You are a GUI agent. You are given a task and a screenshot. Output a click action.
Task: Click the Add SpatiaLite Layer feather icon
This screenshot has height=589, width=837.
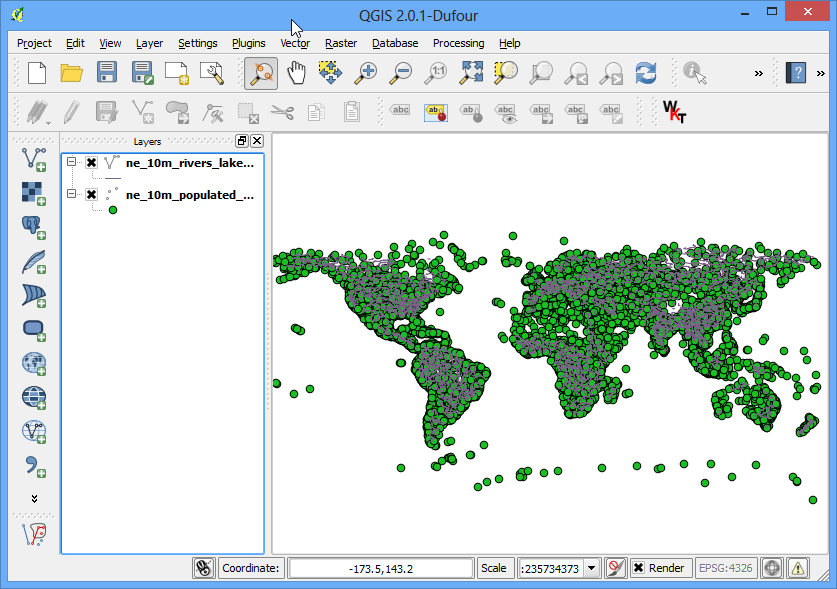click(x=34, y=262)
